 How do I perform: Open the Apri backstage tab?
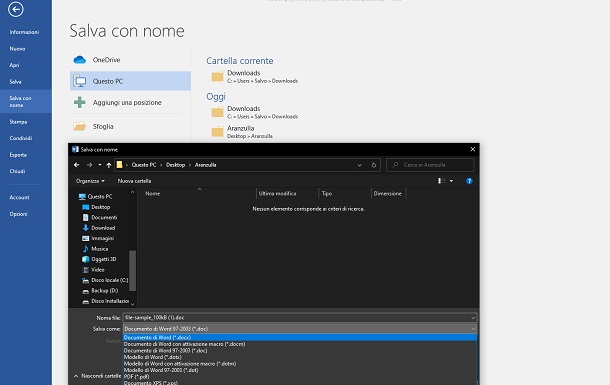[x=14, y=65]
